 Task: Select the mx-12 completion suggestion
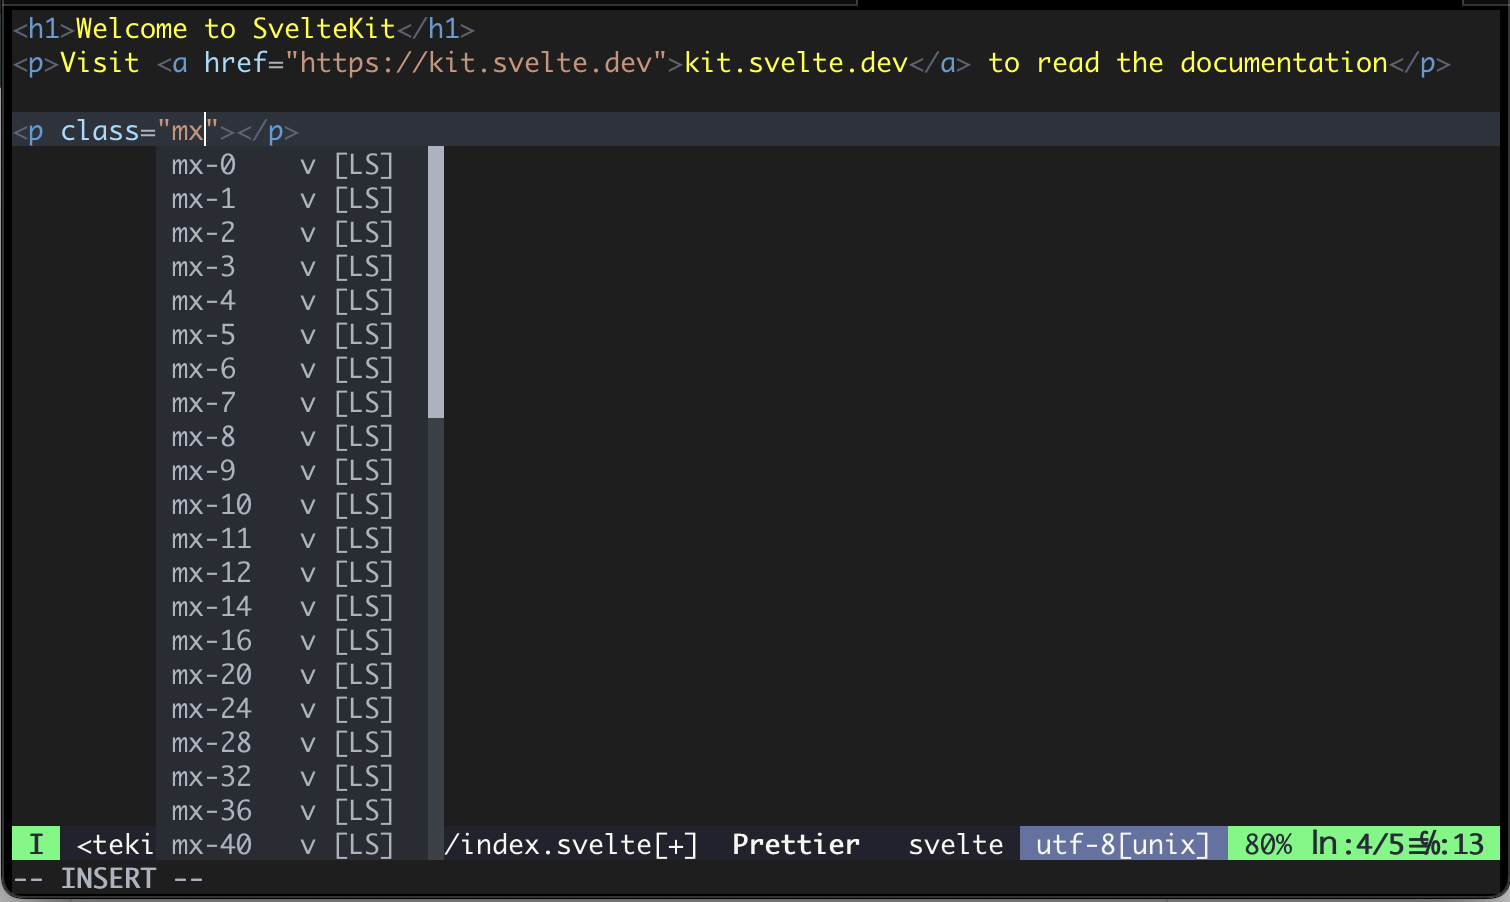point(211,572)
